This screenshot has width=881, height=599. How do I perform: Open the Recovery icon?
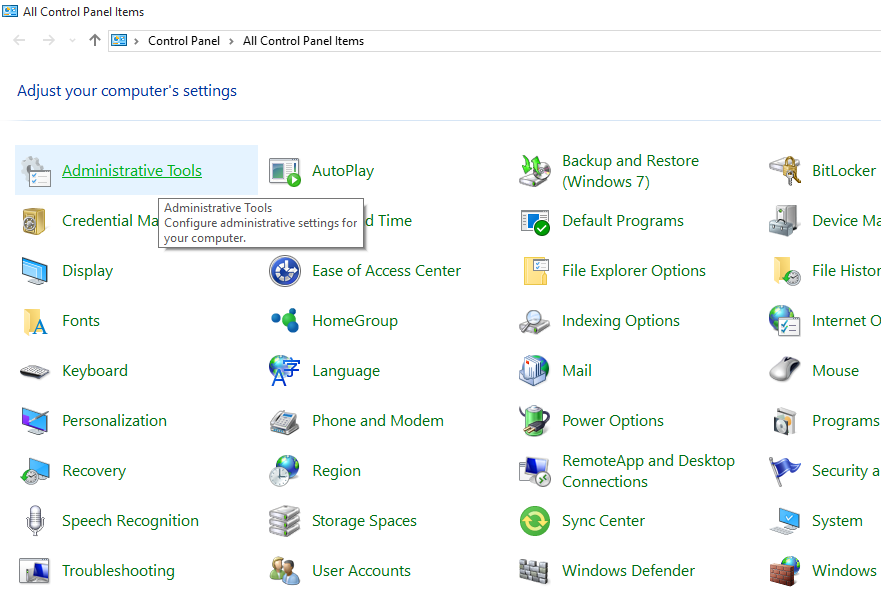[35, 471]
